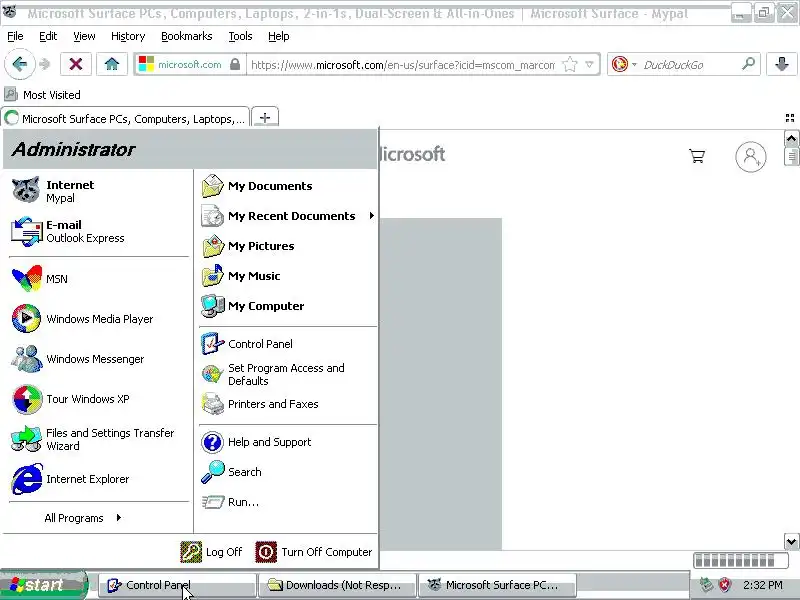Image resolution: width=800 pixels, height=600 pixels.
Task: Click the microsoft.com site identity label
Action: pyautogui.click(x=190, y=65)
